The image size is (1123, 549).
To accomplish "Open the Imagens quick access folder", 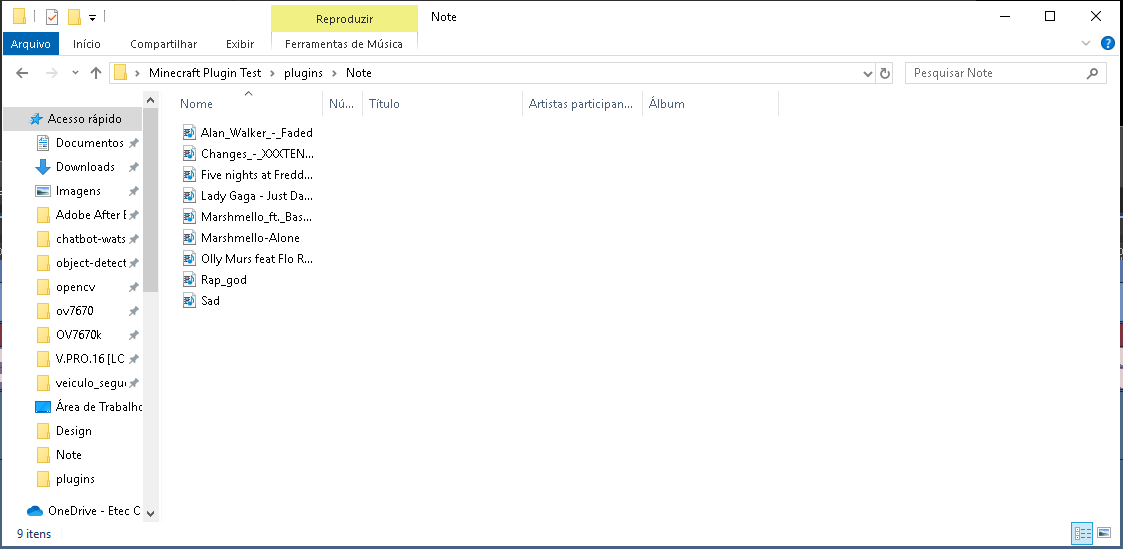I will 78,191.
